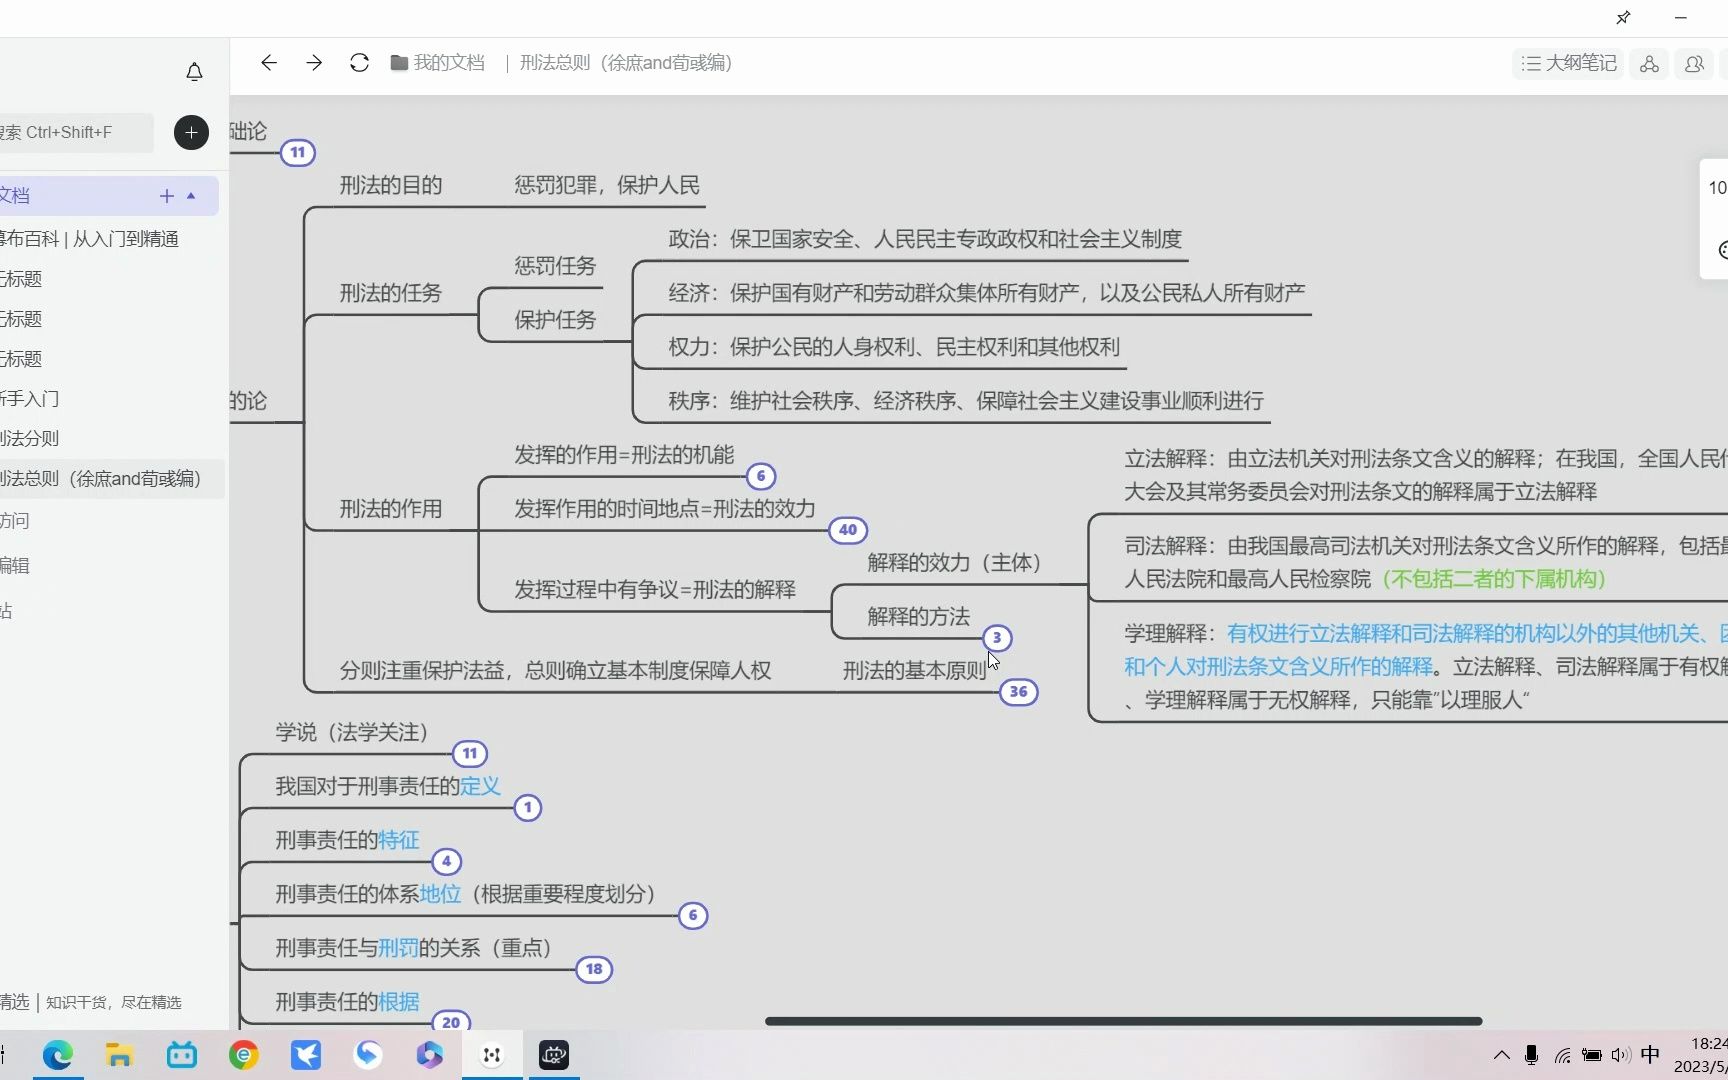Click the 政治：保卫国家安全 node
This screenshot has height=1080, width=1728.
925,239
